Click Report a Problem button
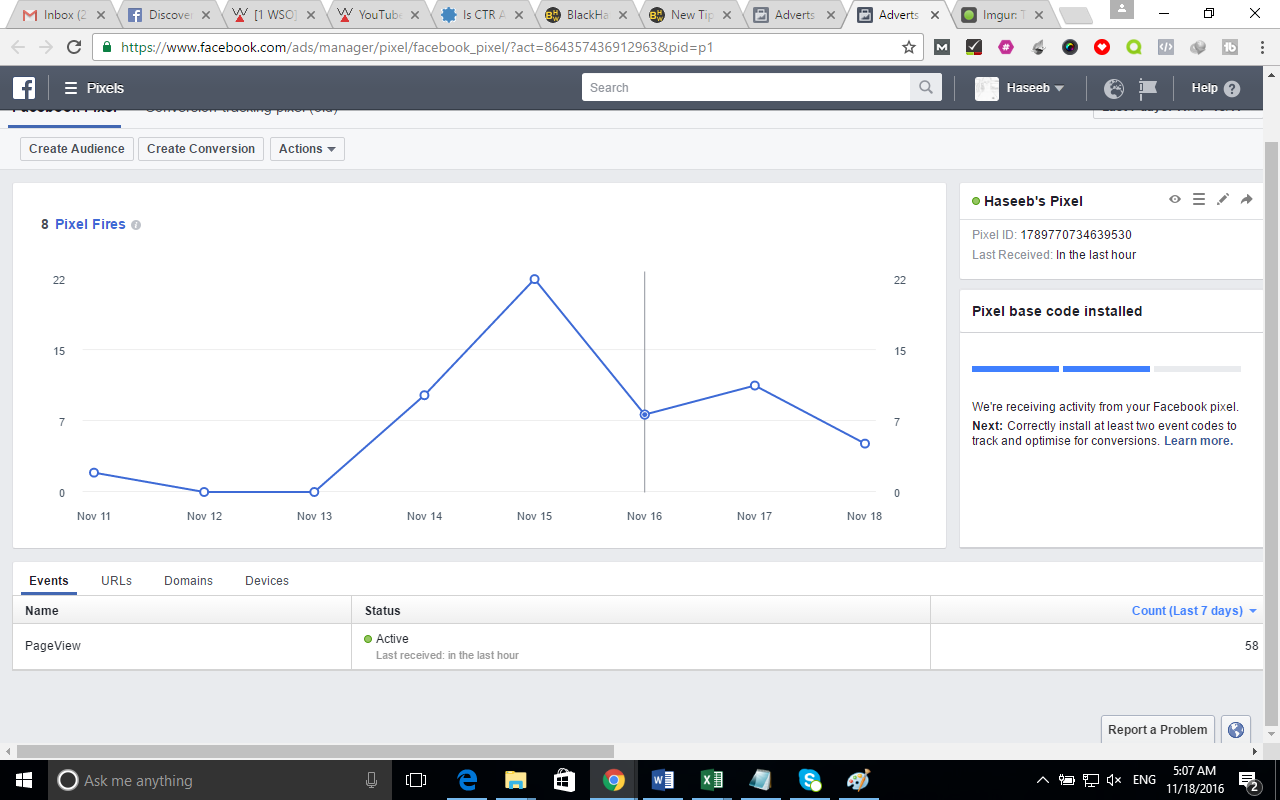The height and width of the screenshot is (800, 1280). (1158, 730)
